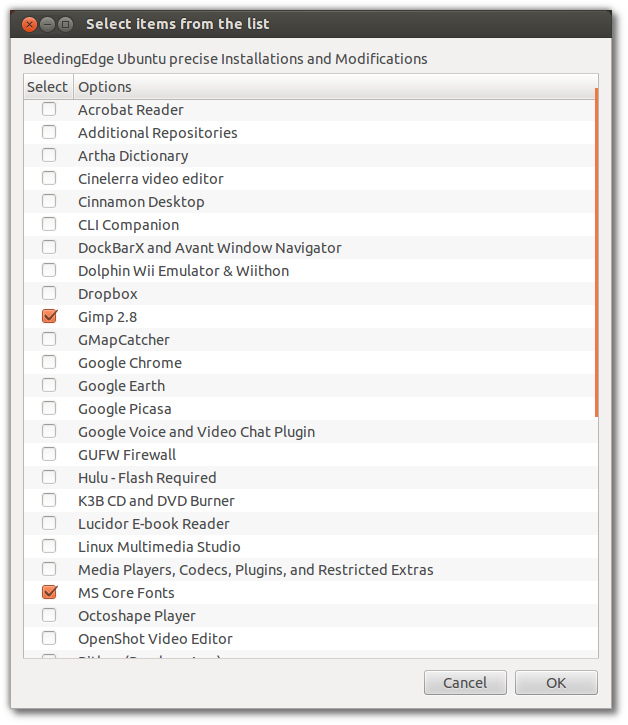628x725 pixels.
Task: Select the 'Octoshape Player' row text
Action: (x=136, y=616)
